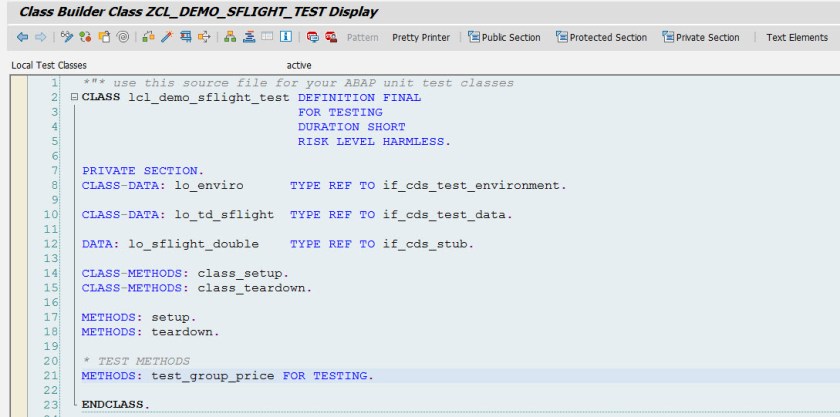Image resolution: width=840 pixels, height=417 pixels.
Task: Click the text 'if_cds_test_data'
Action: (444, 215)
